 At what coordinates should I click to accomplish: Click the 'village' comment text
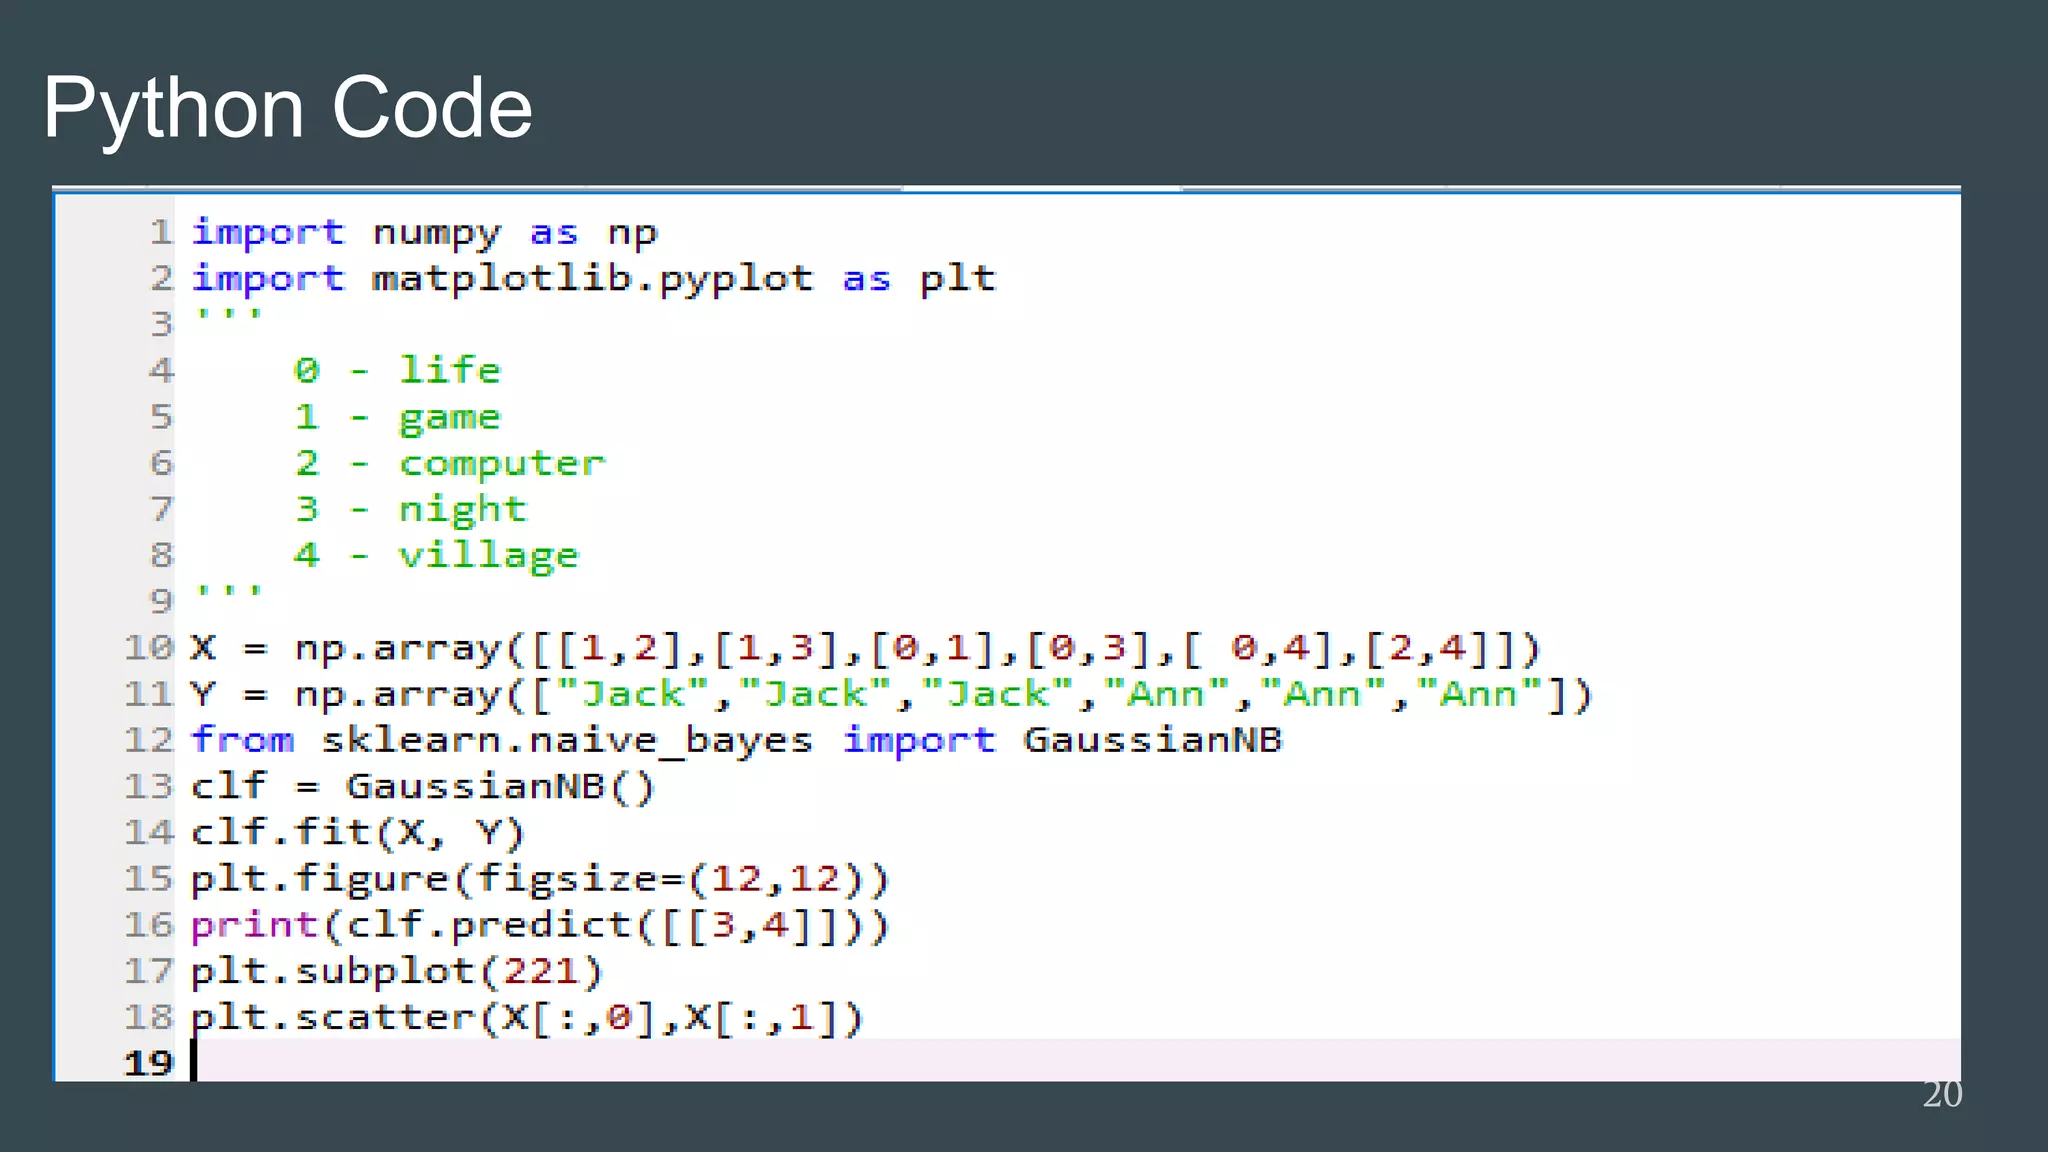[x=488, y=556]
